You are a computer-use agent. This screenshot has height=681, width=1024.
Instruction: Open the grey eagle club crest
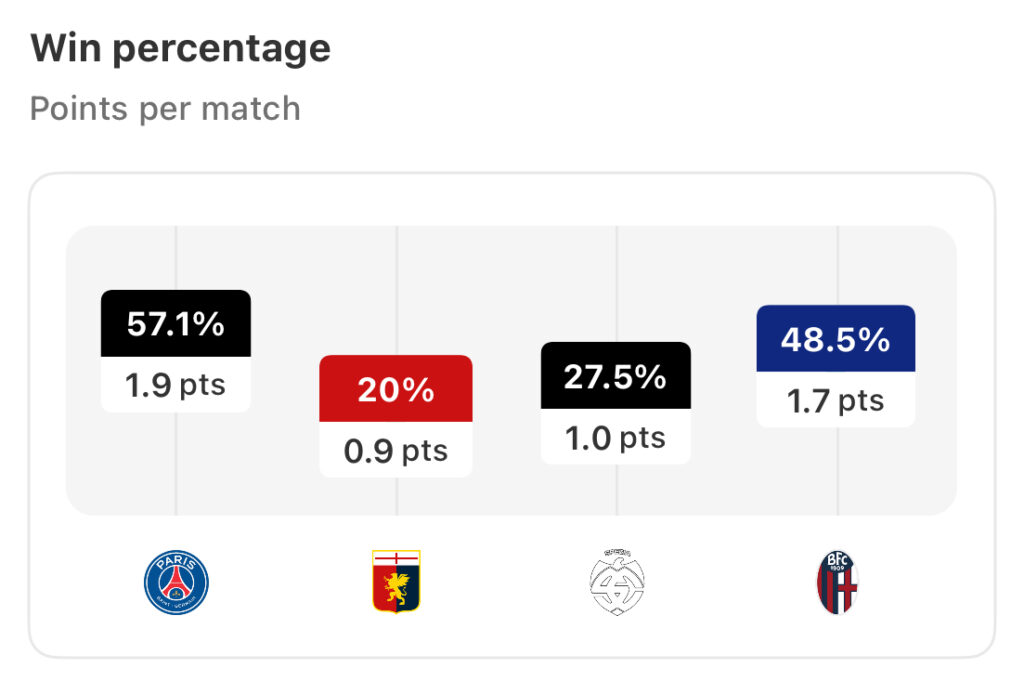pyautogui.click(x=616, y=582)
